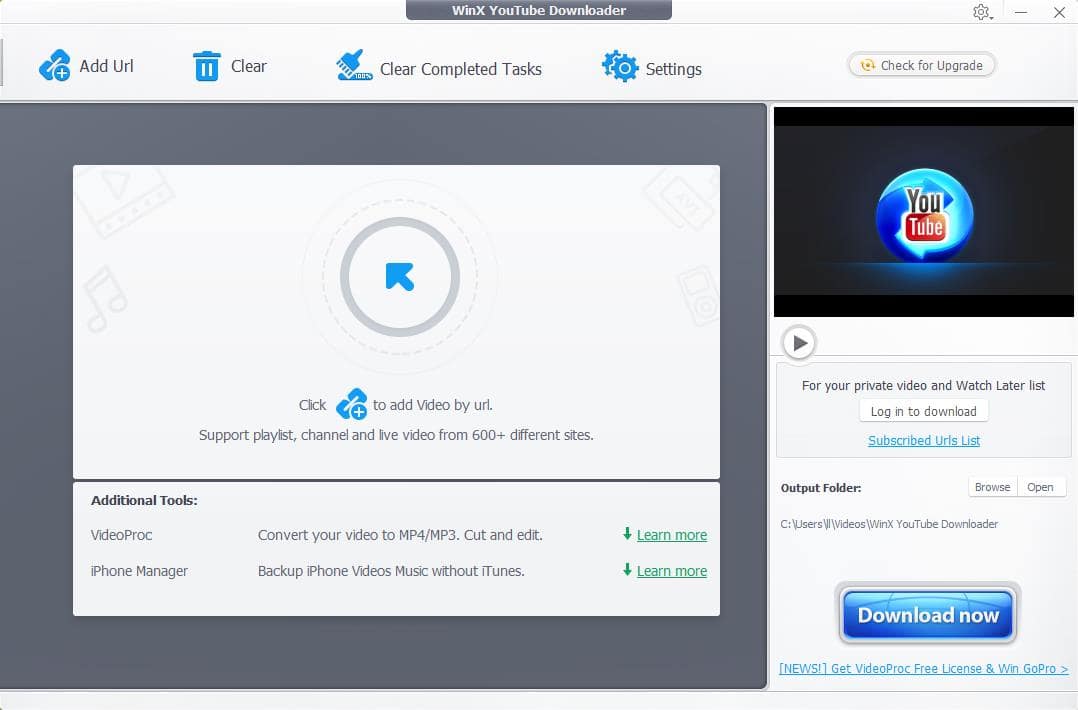The width and height of the screenshot is (1078, 710).
Task: Click the Clear Completed Tasks broom icon
Action: point(354,67)
